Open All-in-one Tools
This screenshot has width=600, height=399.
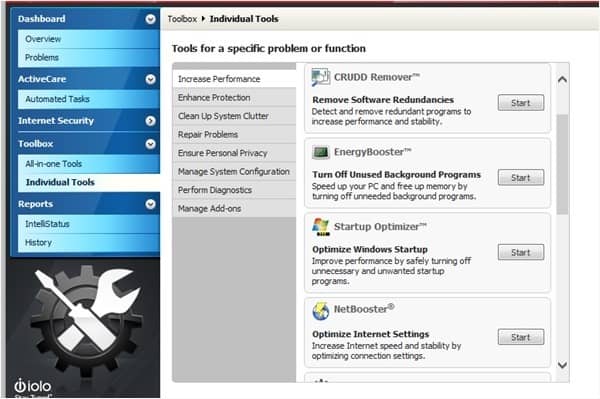pyautogui.click(x=88, y=164)
